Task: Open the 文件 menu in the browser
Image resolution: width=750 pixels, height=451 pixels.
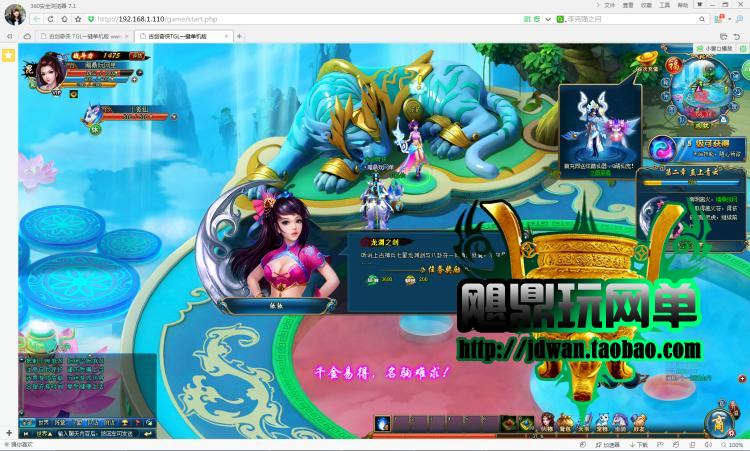Action: (x=609, y=5)
